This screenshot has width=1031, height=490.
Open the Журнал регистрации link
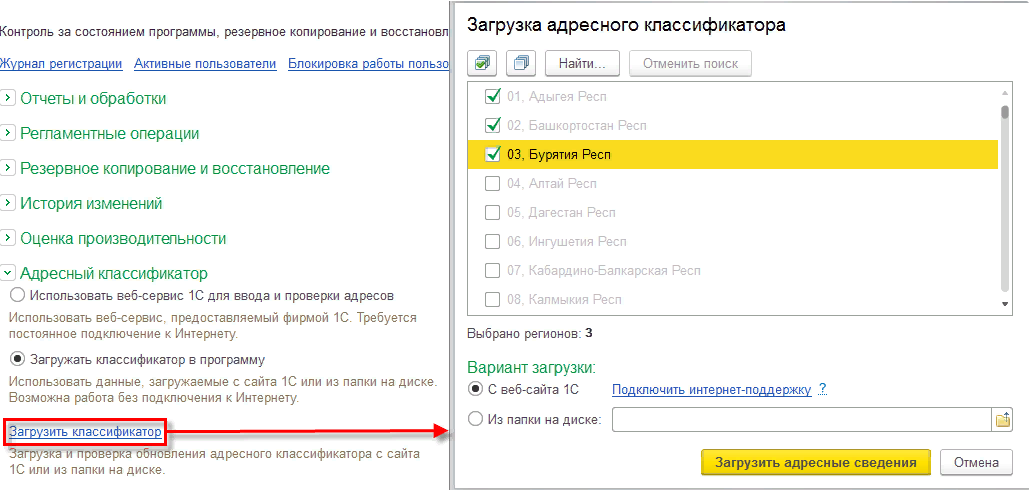(x=61, y=64)
